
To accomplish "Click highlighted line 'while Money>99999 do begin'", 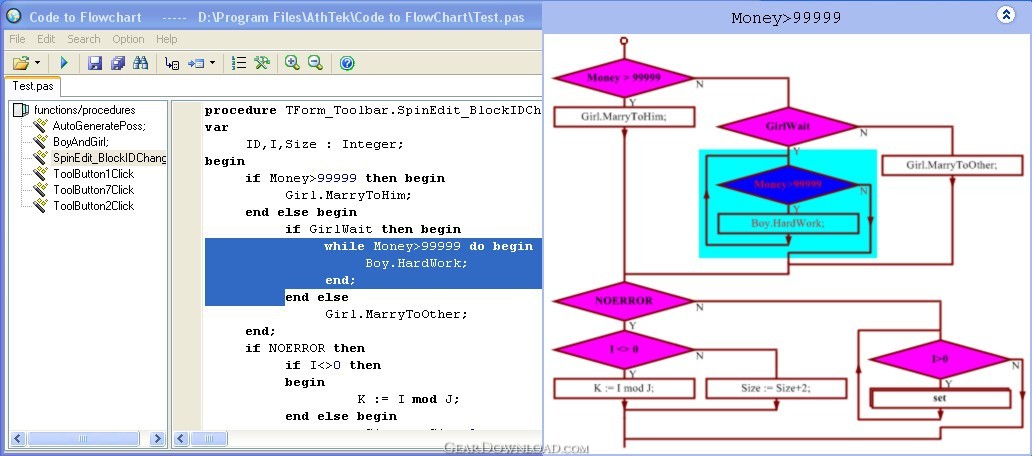I will tap(428, 246).
